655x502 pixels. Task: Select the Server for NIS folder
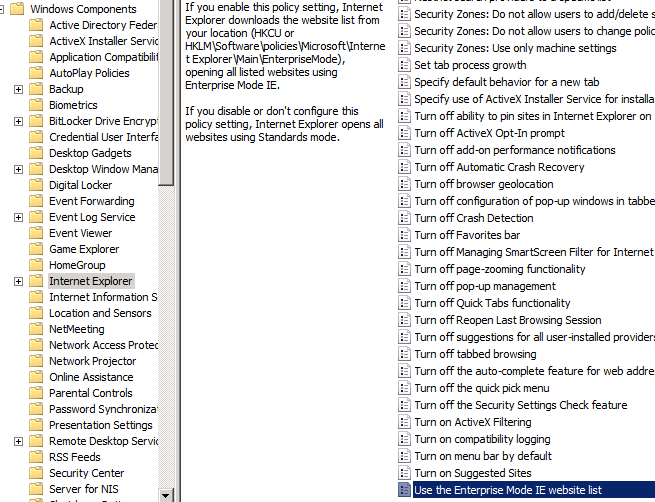[x=84, y=489]
